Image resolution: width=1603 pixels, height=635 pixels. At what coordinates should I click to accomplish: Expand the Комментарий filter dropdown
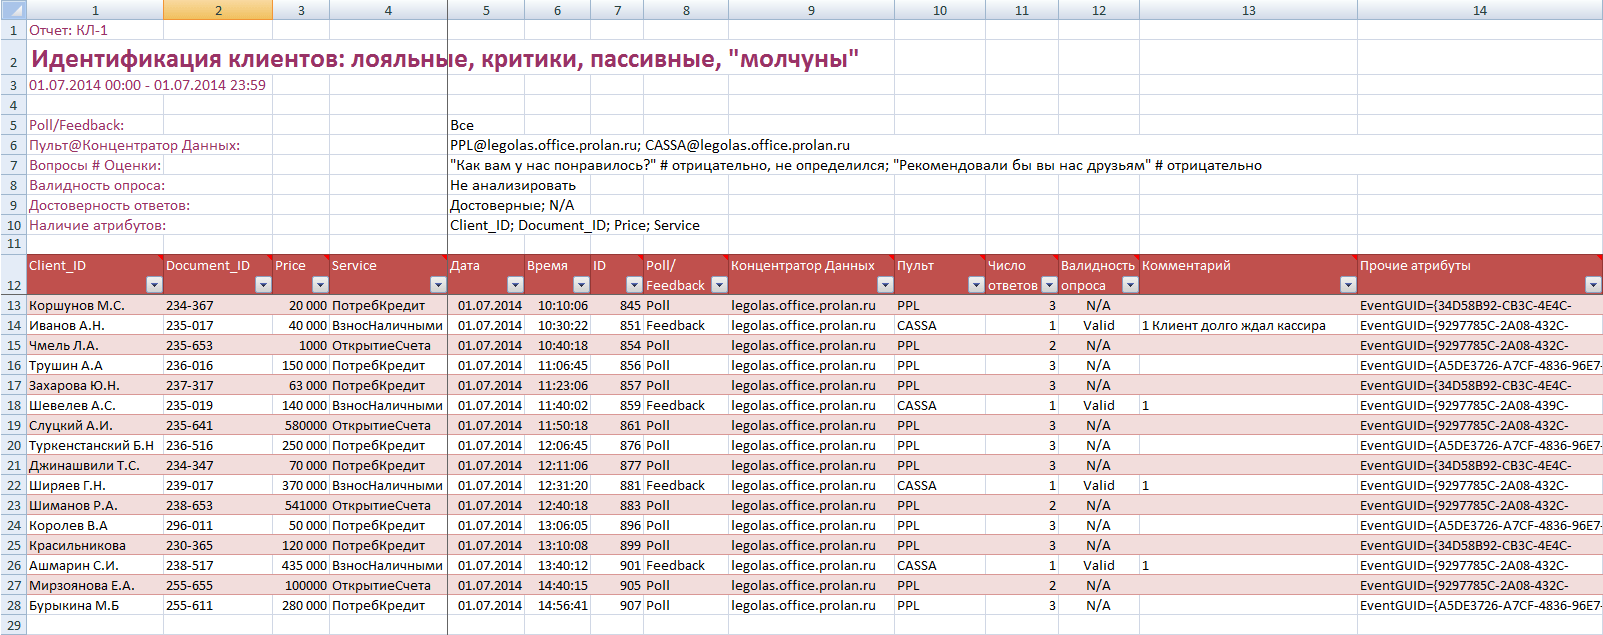pyautogui.click(x=1348, y=285)
